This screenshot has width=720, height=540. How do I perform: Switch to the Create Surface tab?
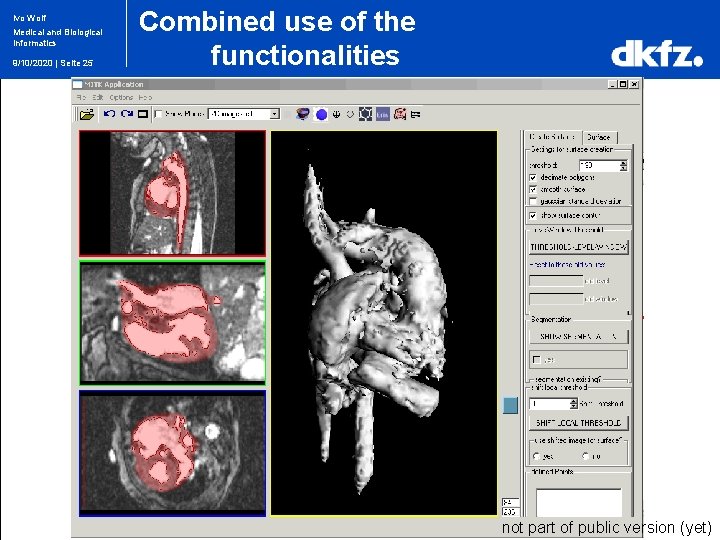point(552,137)
